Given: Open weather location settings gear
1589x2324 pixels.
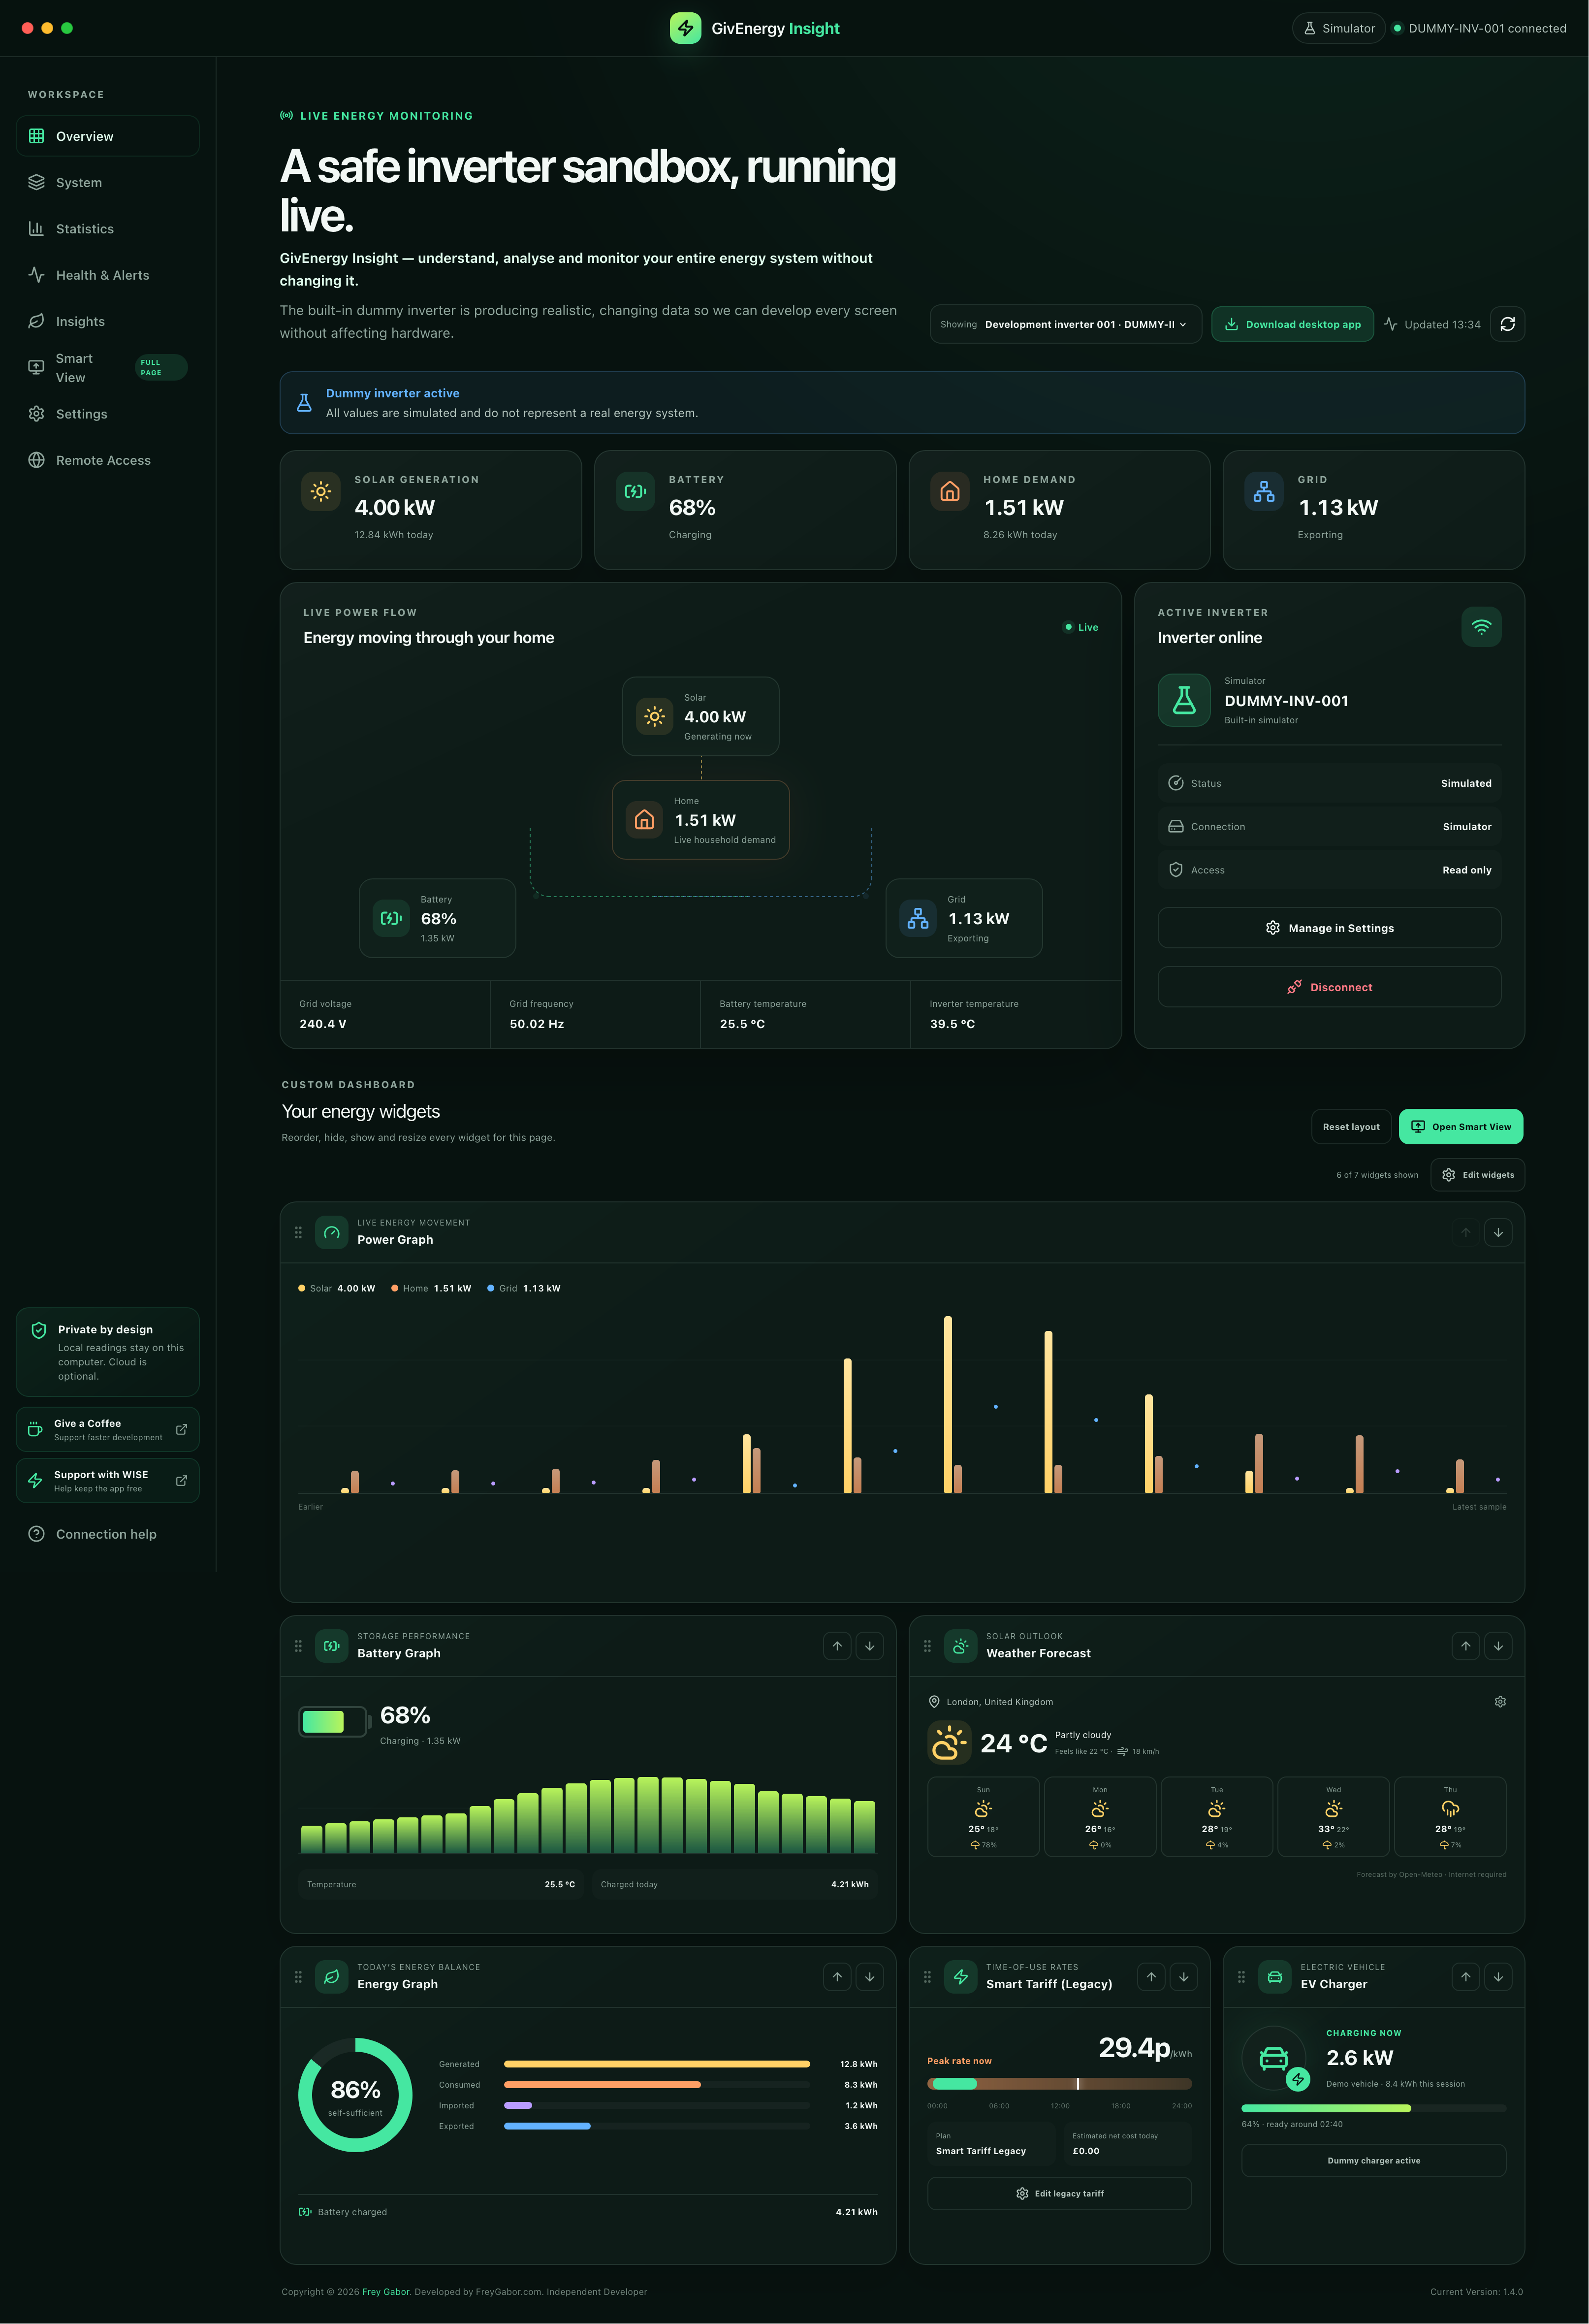Looking at the screenshot, I should click(1500, 1702).
